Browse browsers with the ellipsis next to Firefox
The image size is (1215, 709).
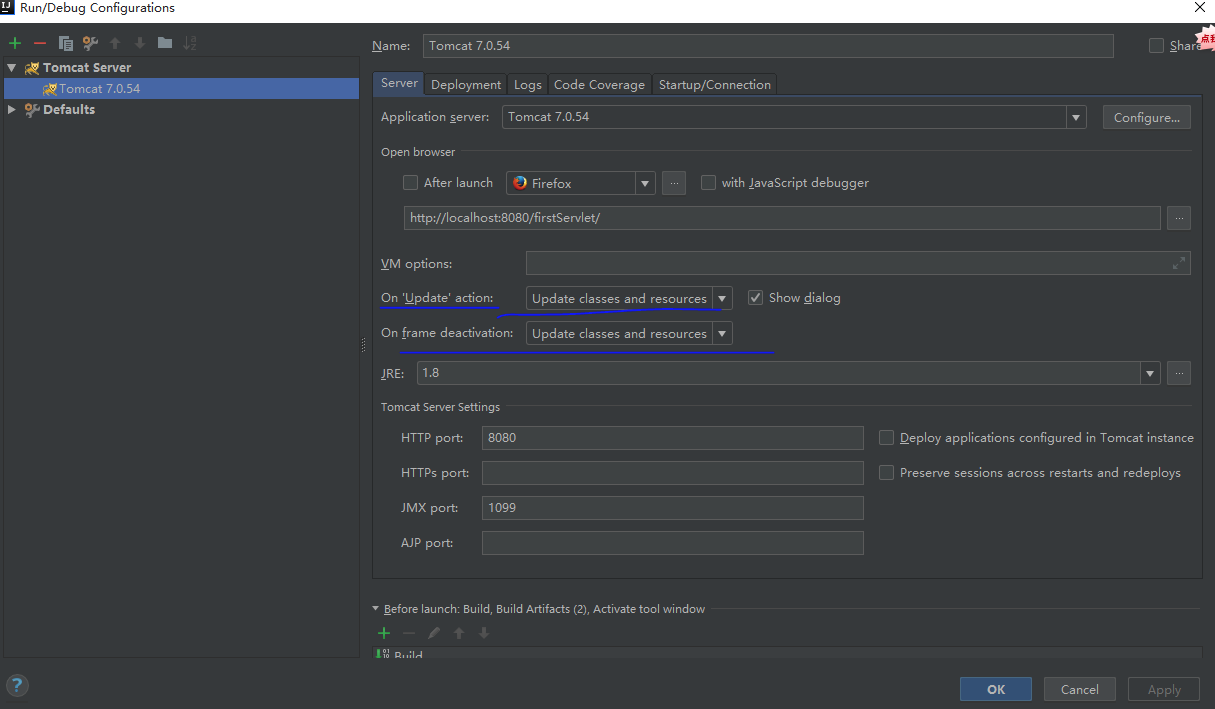pyautogui.click(x=674, y=183)
